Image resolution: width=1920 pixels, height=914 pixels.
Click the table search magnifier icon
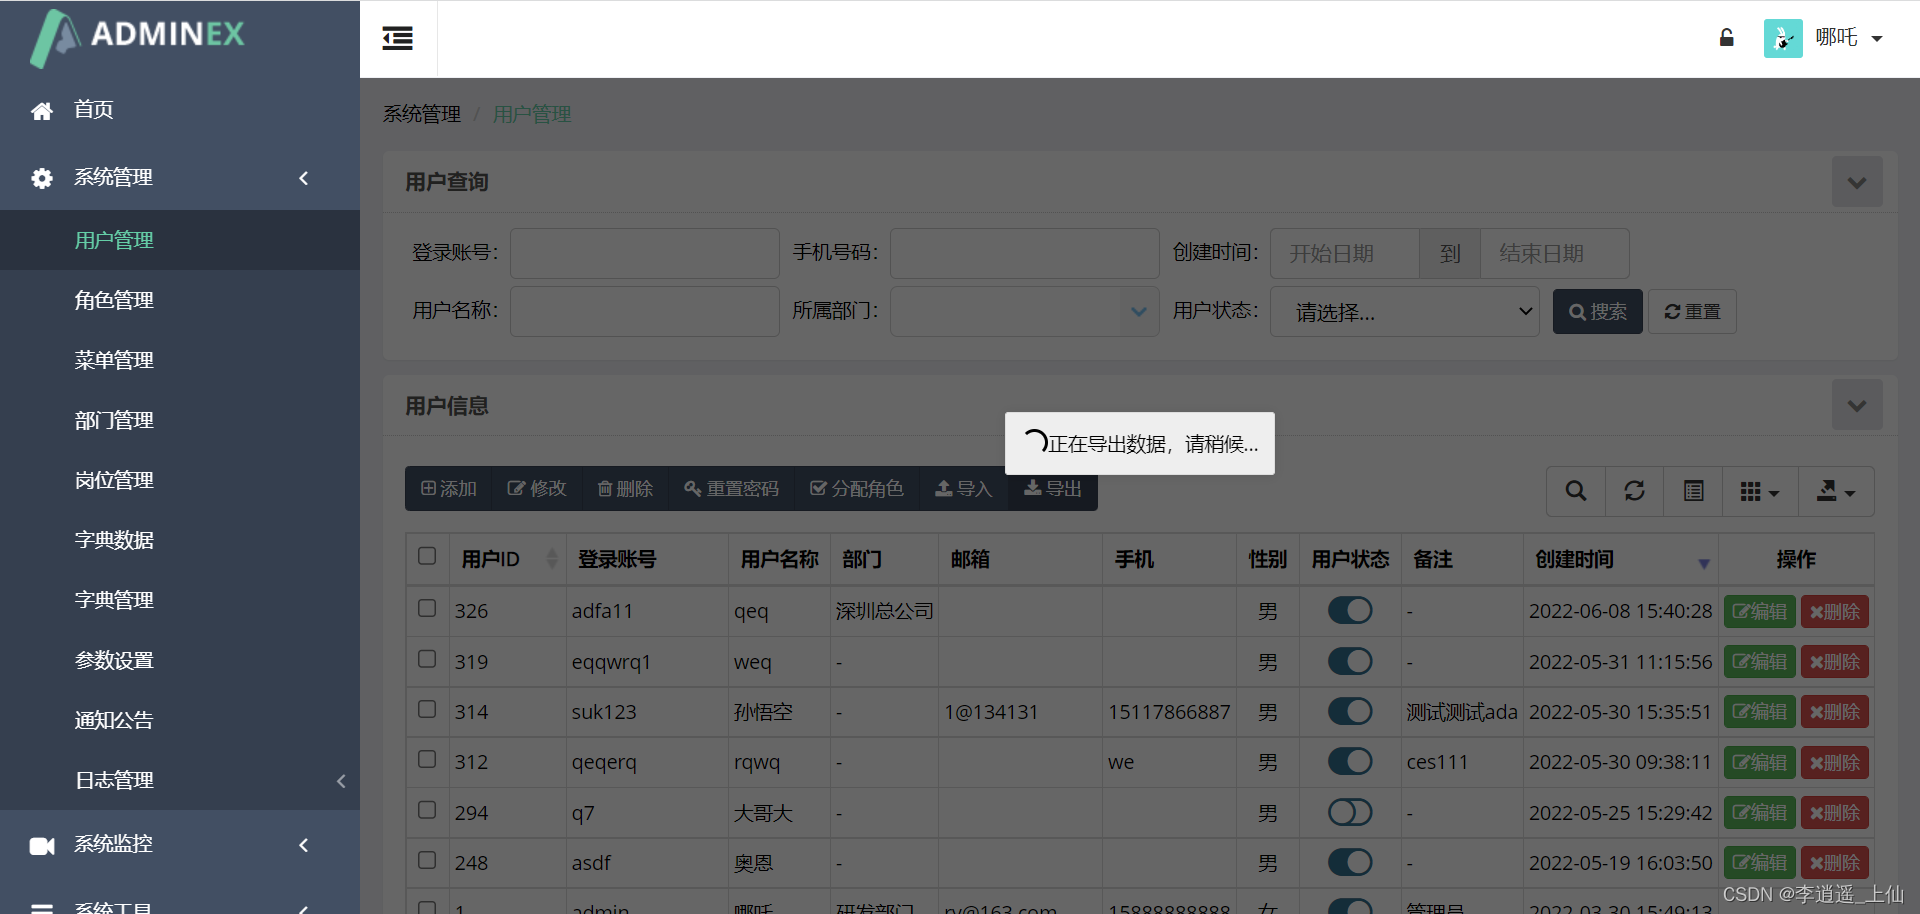click(1576, 491)
